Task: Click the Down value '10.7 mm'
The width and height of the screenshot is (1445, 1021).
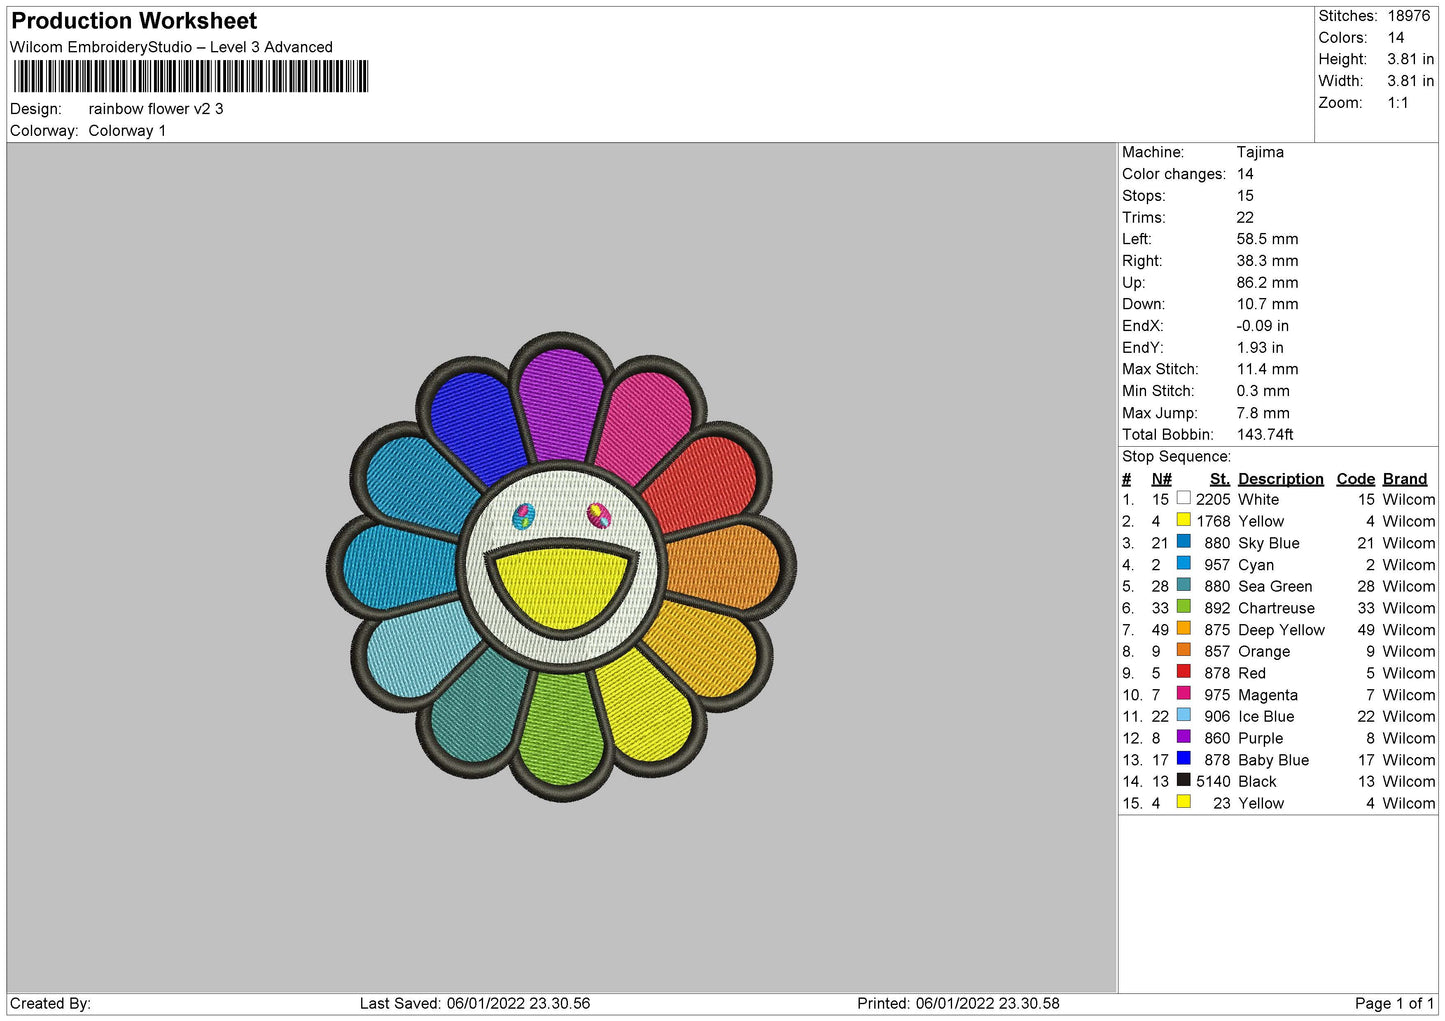Action: coord(1267,304)
